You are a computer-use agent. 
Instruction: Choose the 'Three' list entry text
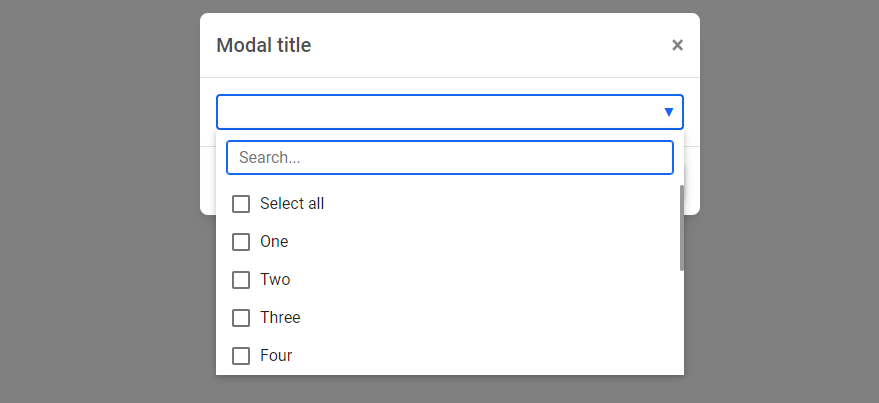[280, 317]
